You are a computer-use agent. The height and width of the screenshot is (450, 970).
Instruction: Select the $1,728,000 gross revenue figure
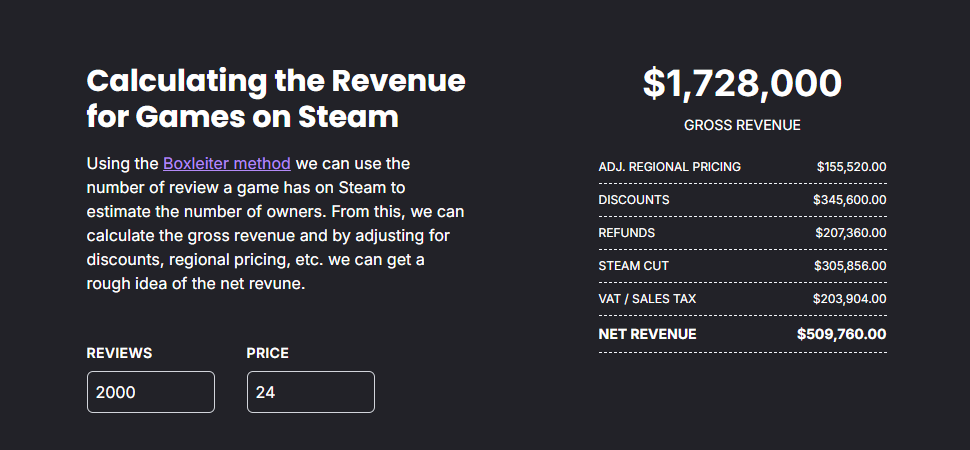742,84
